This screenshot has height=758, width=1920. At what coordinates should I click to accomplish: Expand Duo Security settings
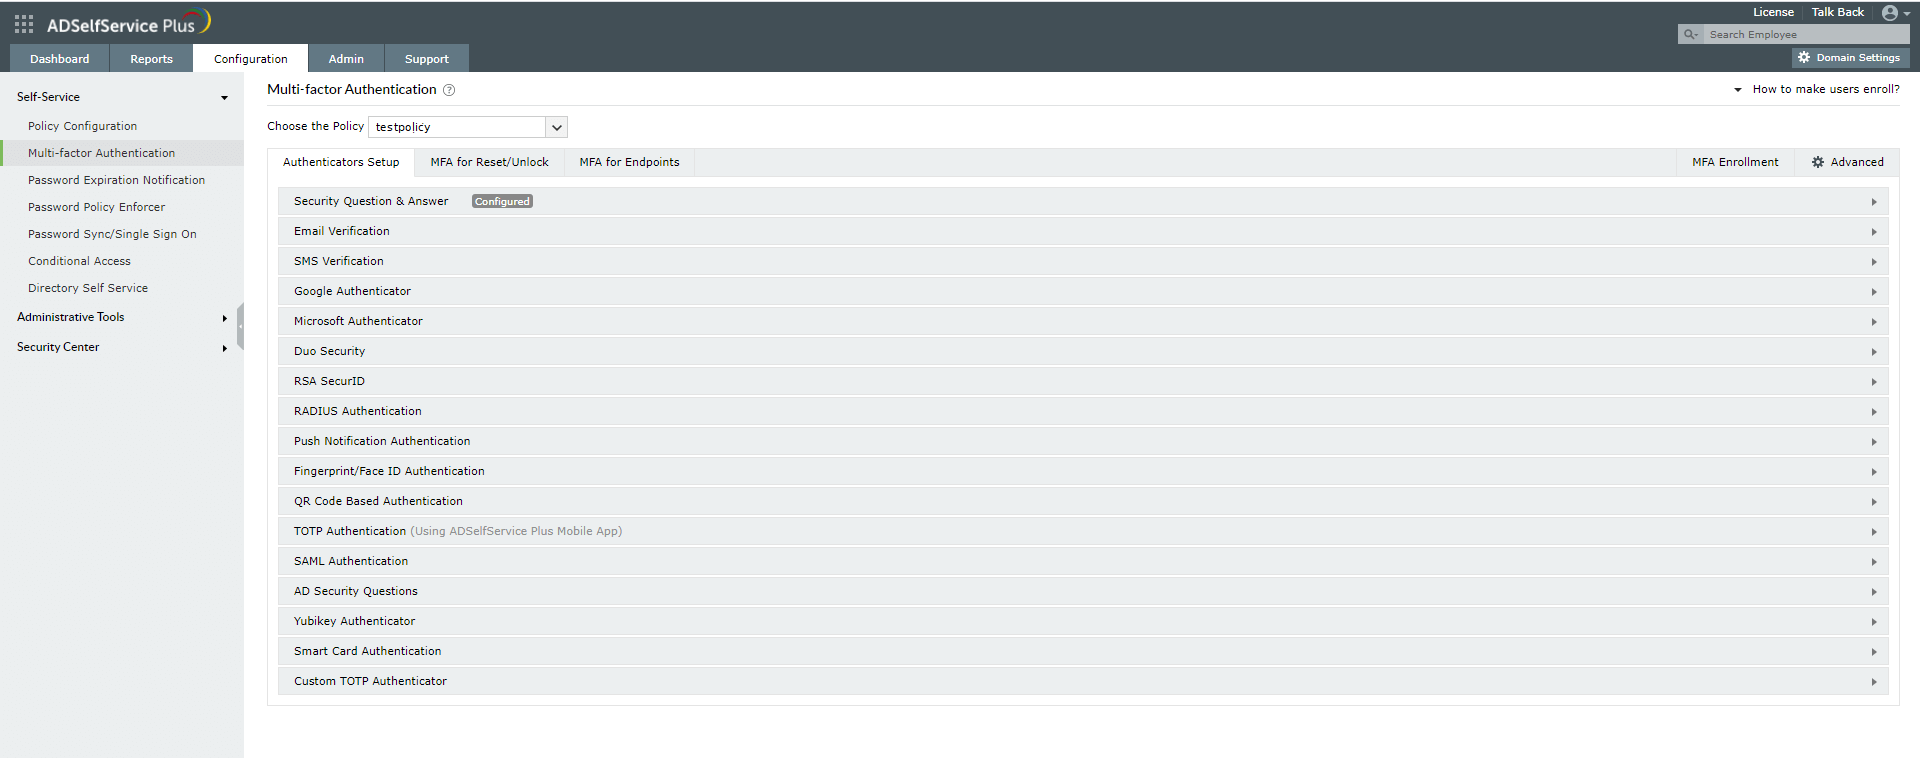point(1083,351)
